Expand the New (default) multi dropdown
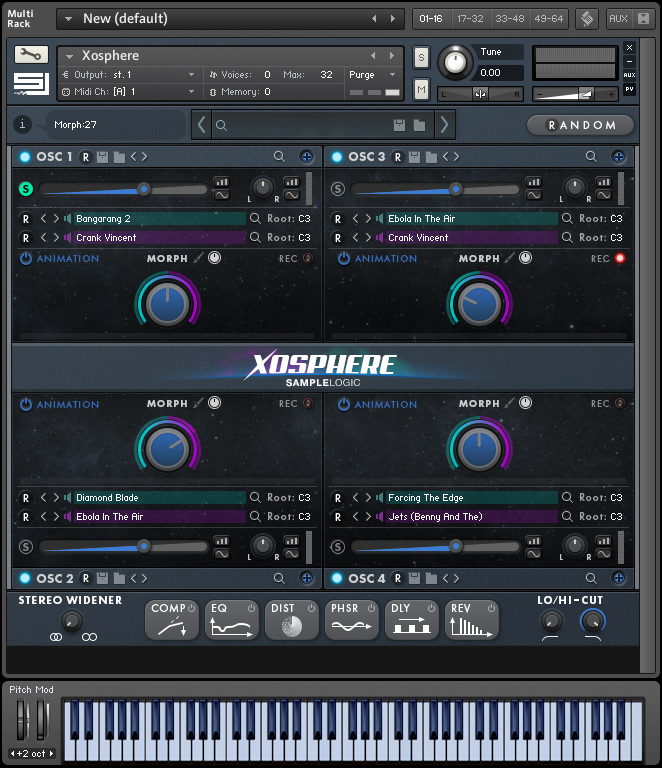The height and width of the screenshot is (768, 662). [x=69, y=19]
